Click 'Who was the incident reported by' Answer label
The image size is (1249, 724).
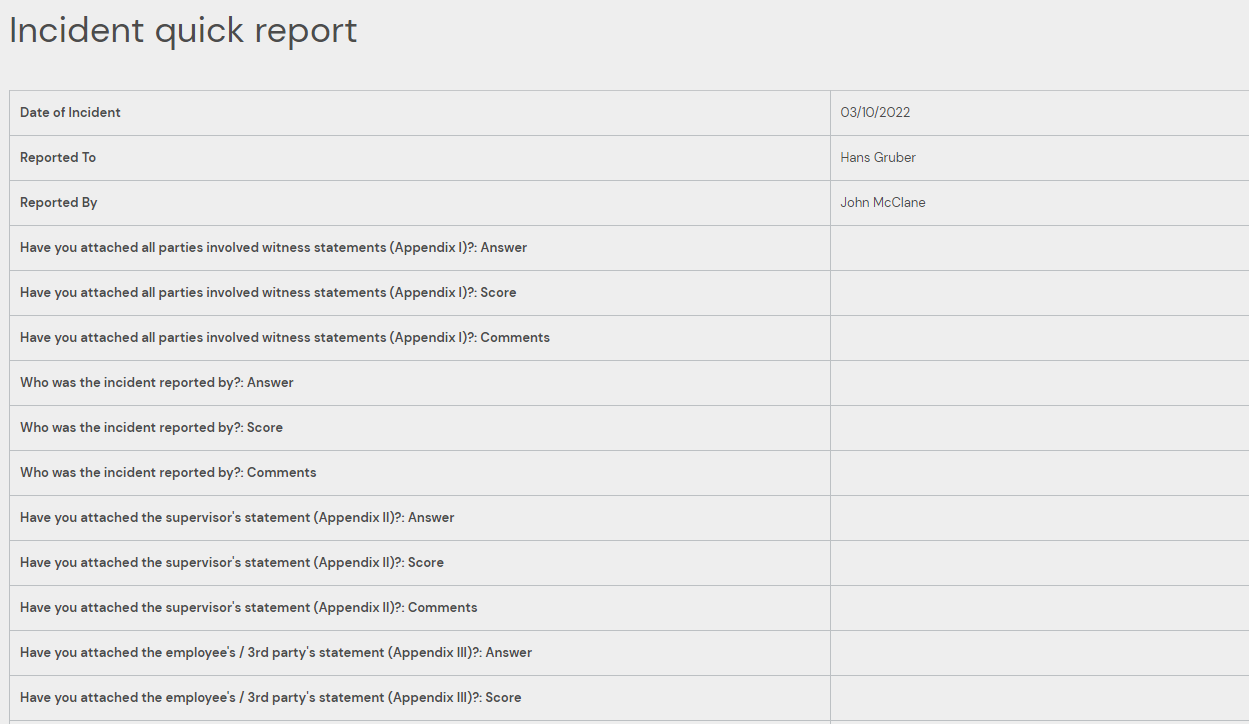[157, 383]
